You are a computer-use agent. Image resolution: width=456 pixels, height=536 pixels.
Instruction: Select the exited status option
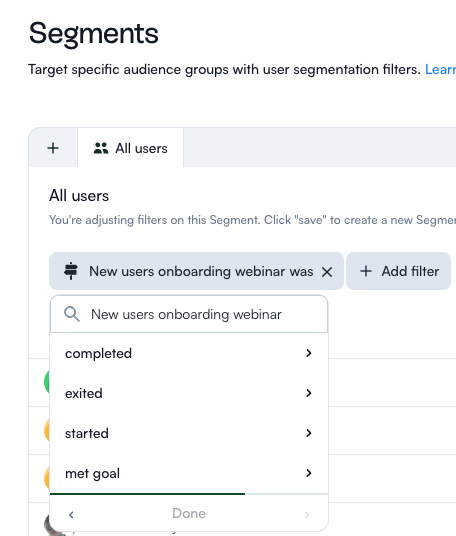189,393
